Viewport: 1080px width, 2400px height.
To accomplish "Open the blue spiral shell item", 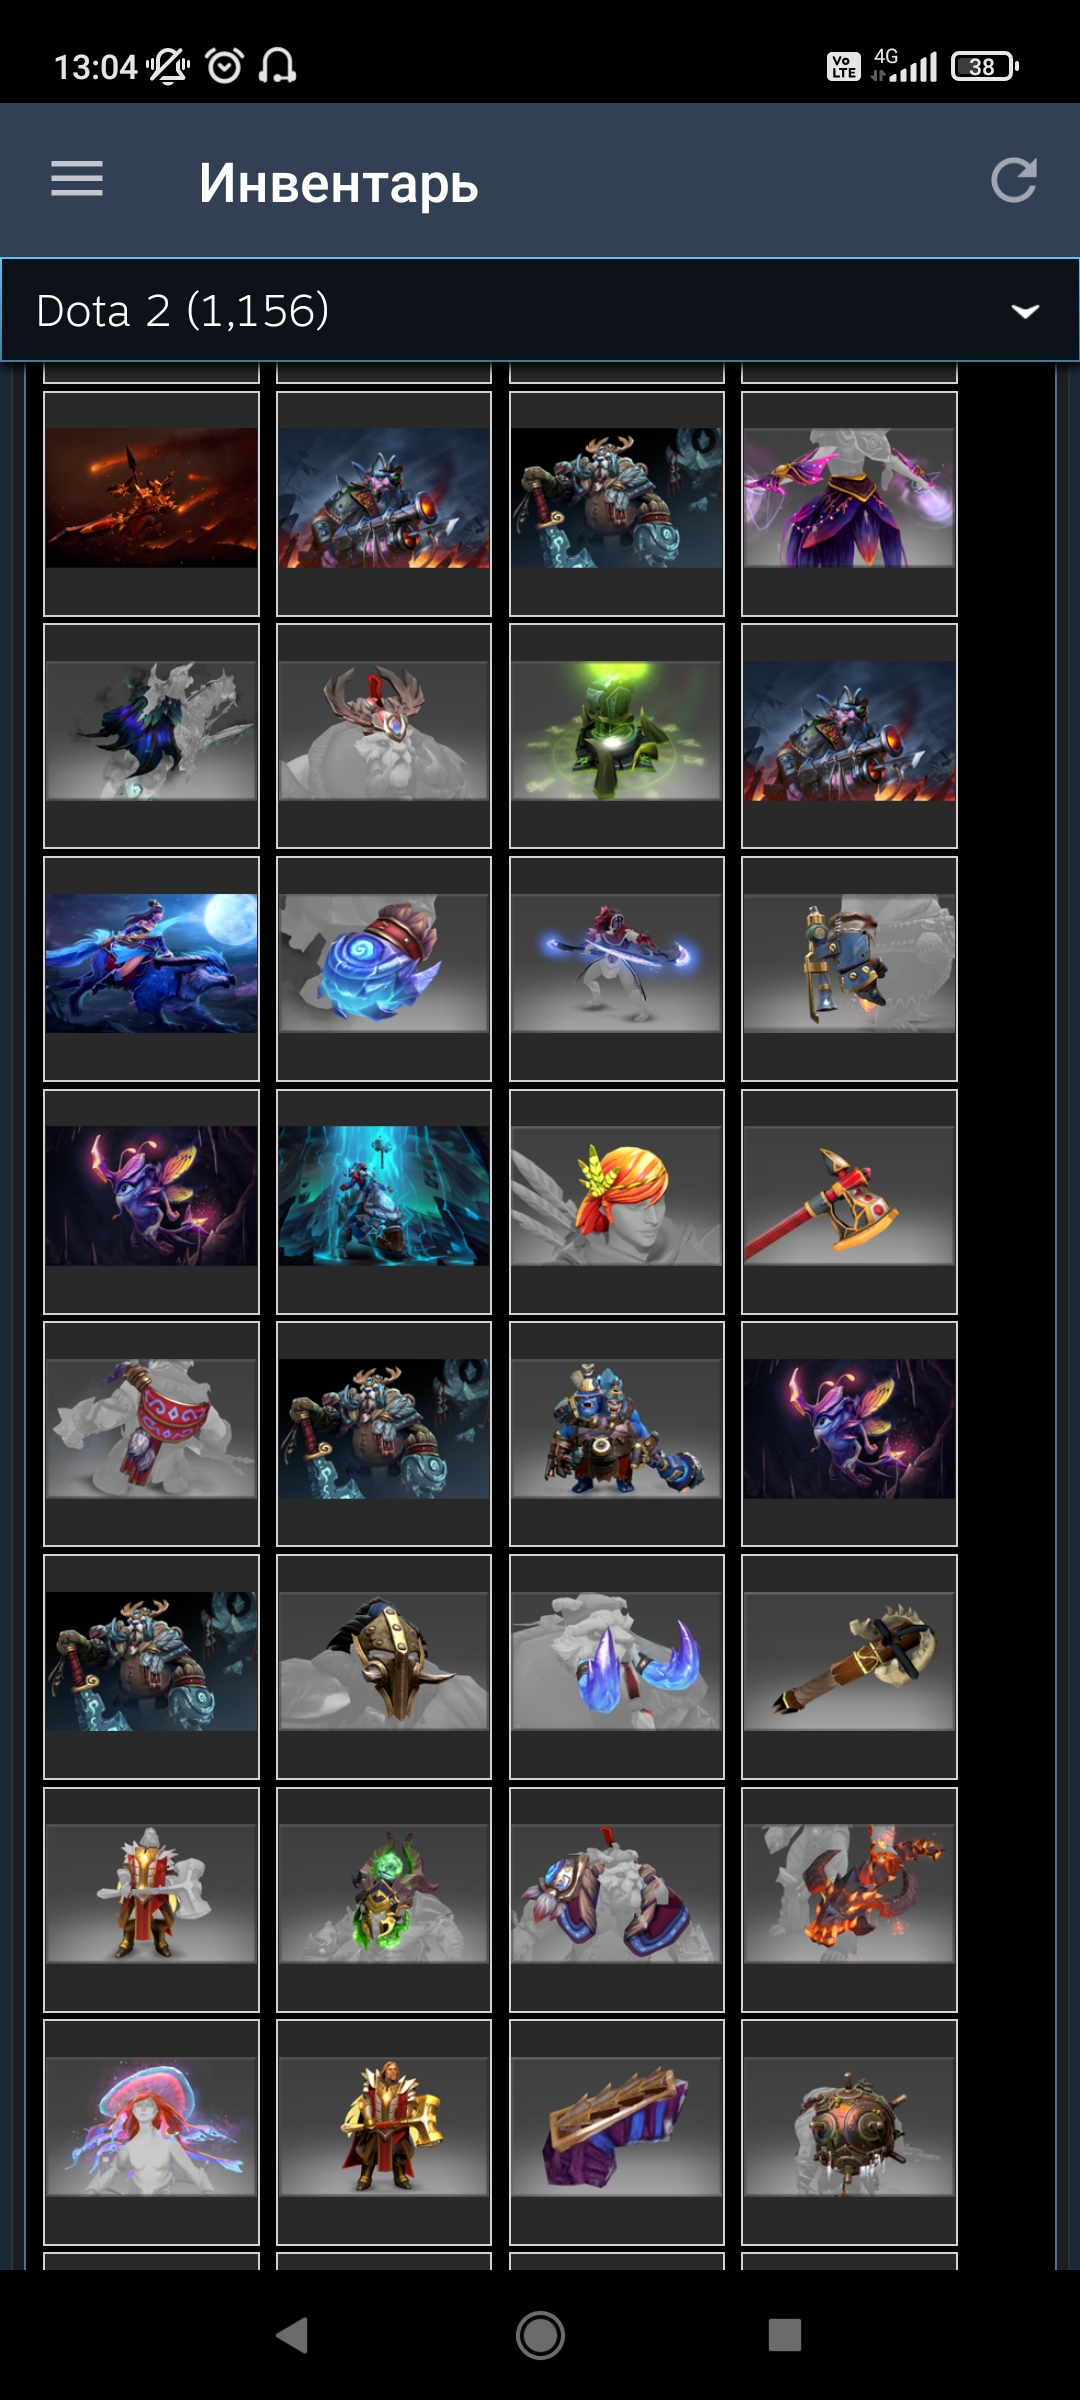I will click(x=384, y=969).
